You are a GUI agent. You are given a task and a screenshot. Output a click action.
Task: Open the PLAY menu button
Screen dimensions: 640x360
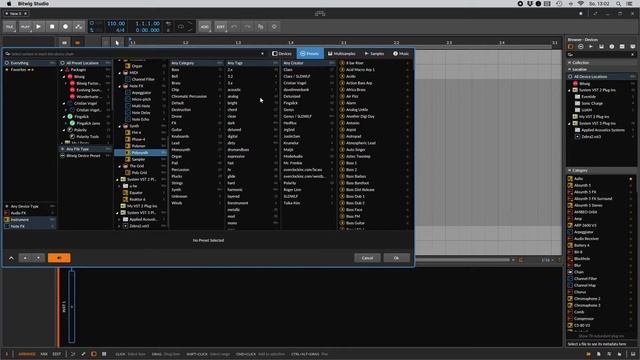click(25, 27)
